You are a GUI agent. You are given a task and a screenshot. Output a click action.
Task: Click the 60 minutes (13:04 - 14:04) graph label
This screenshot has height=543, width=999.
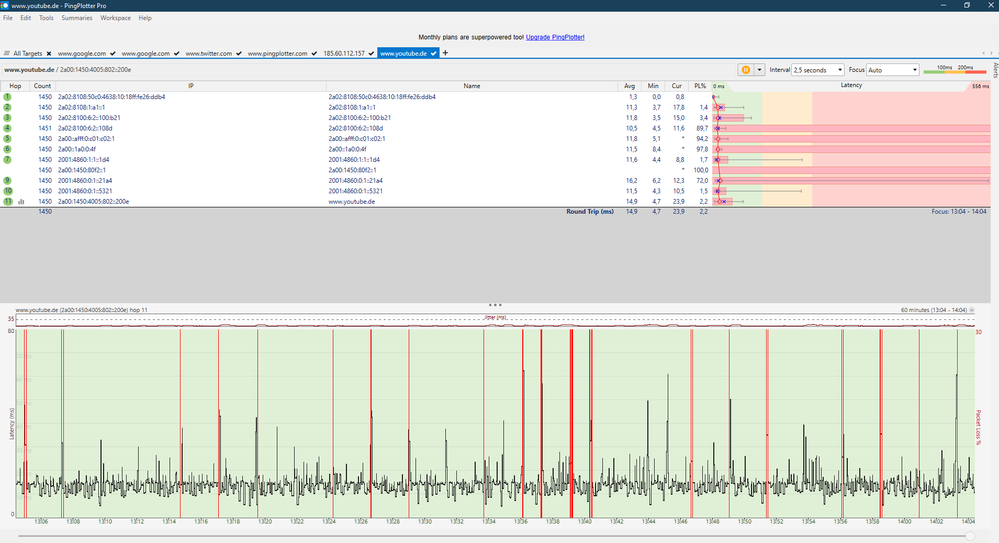[934, 310]
